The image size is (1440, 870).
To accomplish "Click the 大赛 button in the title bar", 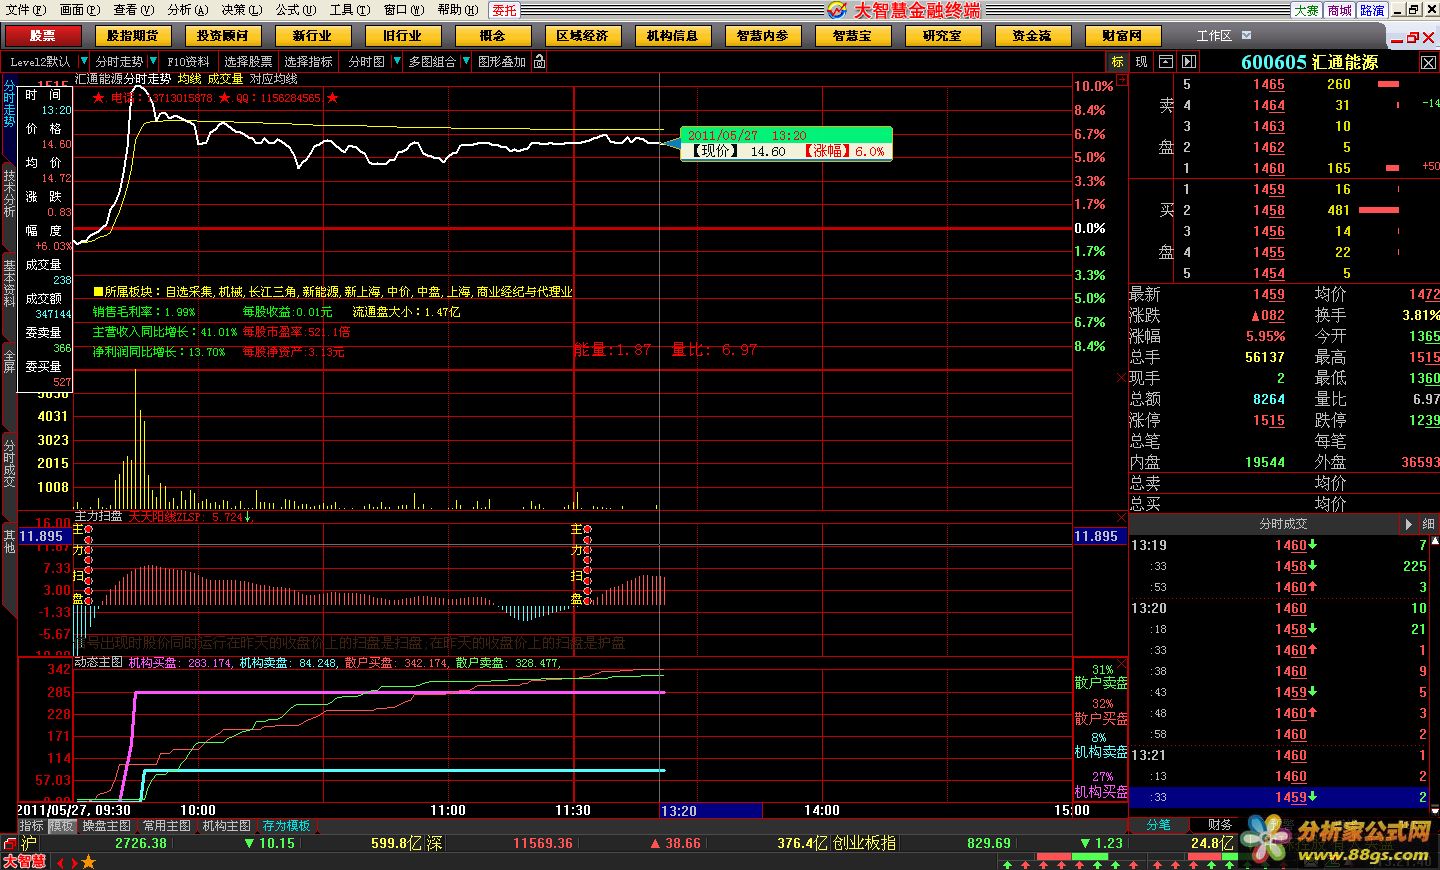I will point(1306,10).
